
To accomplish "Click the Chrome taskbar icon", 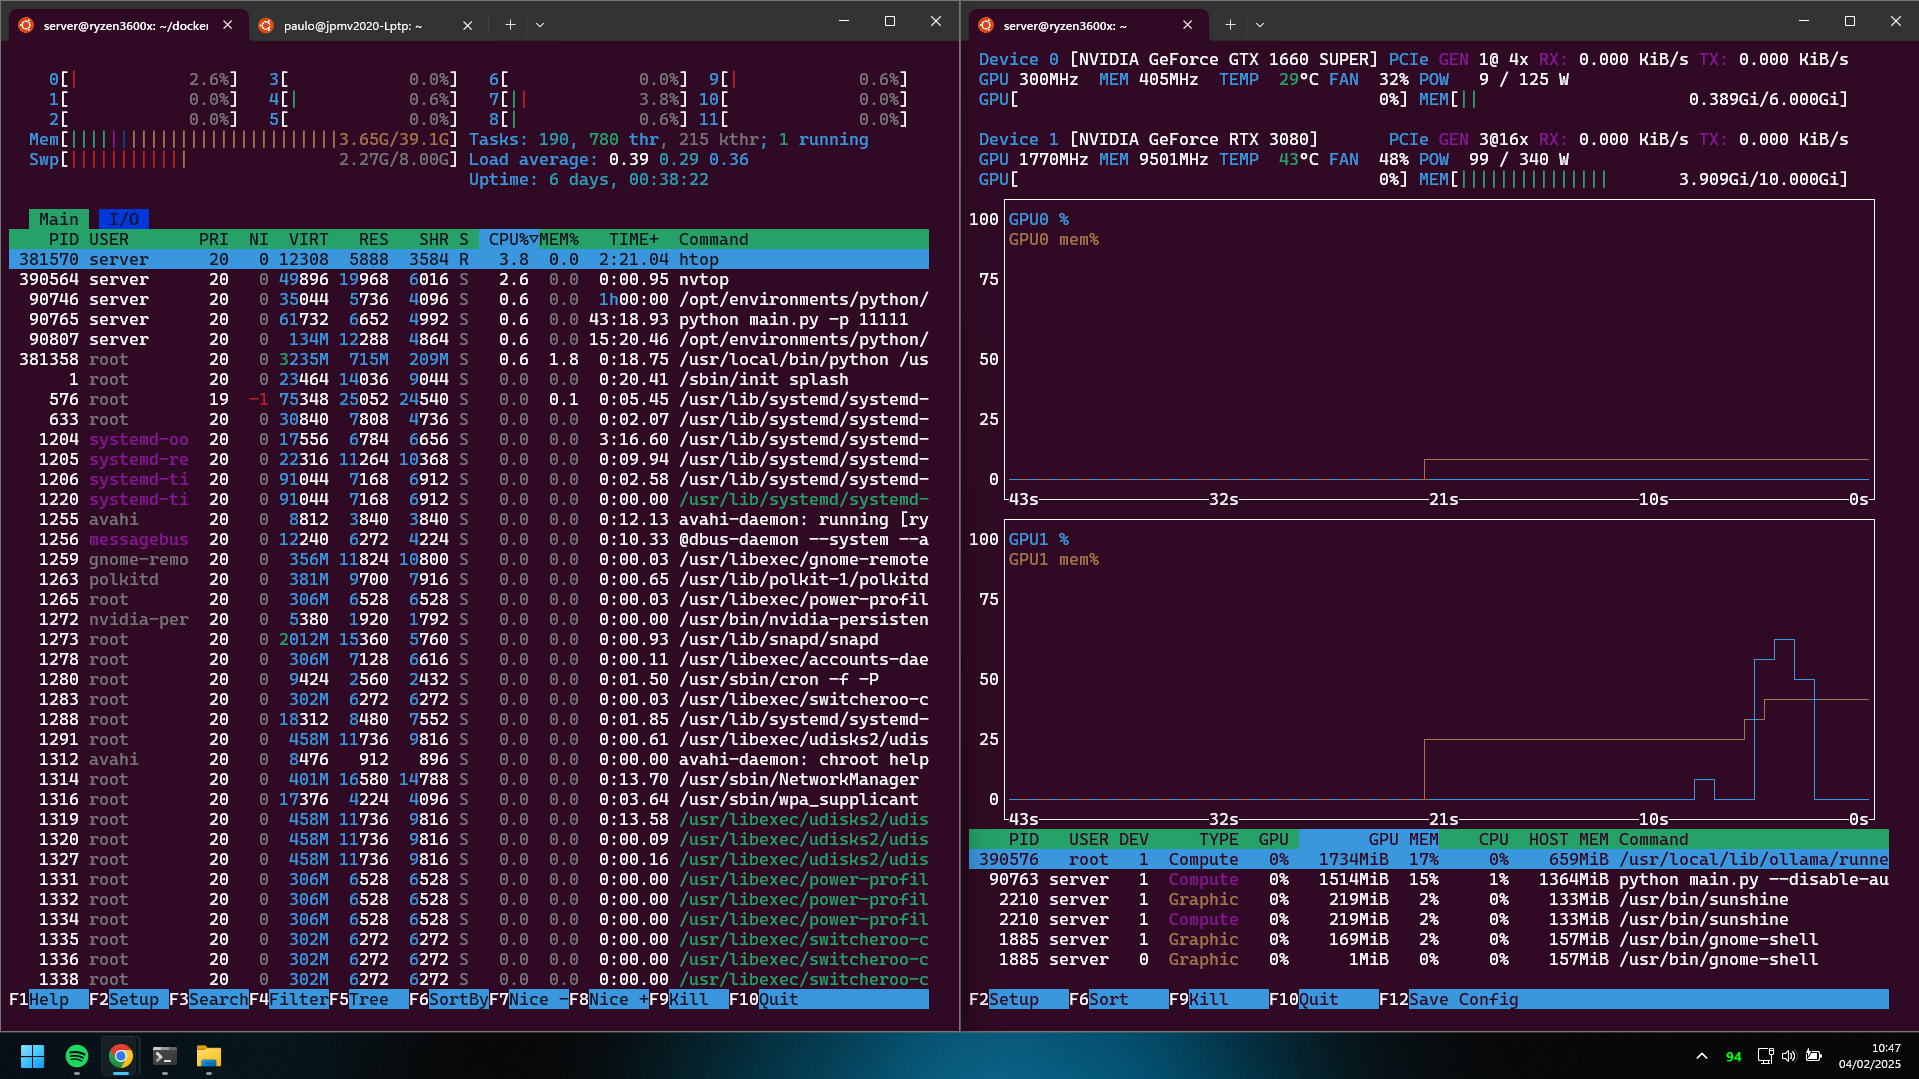I will coord(121,1056).
